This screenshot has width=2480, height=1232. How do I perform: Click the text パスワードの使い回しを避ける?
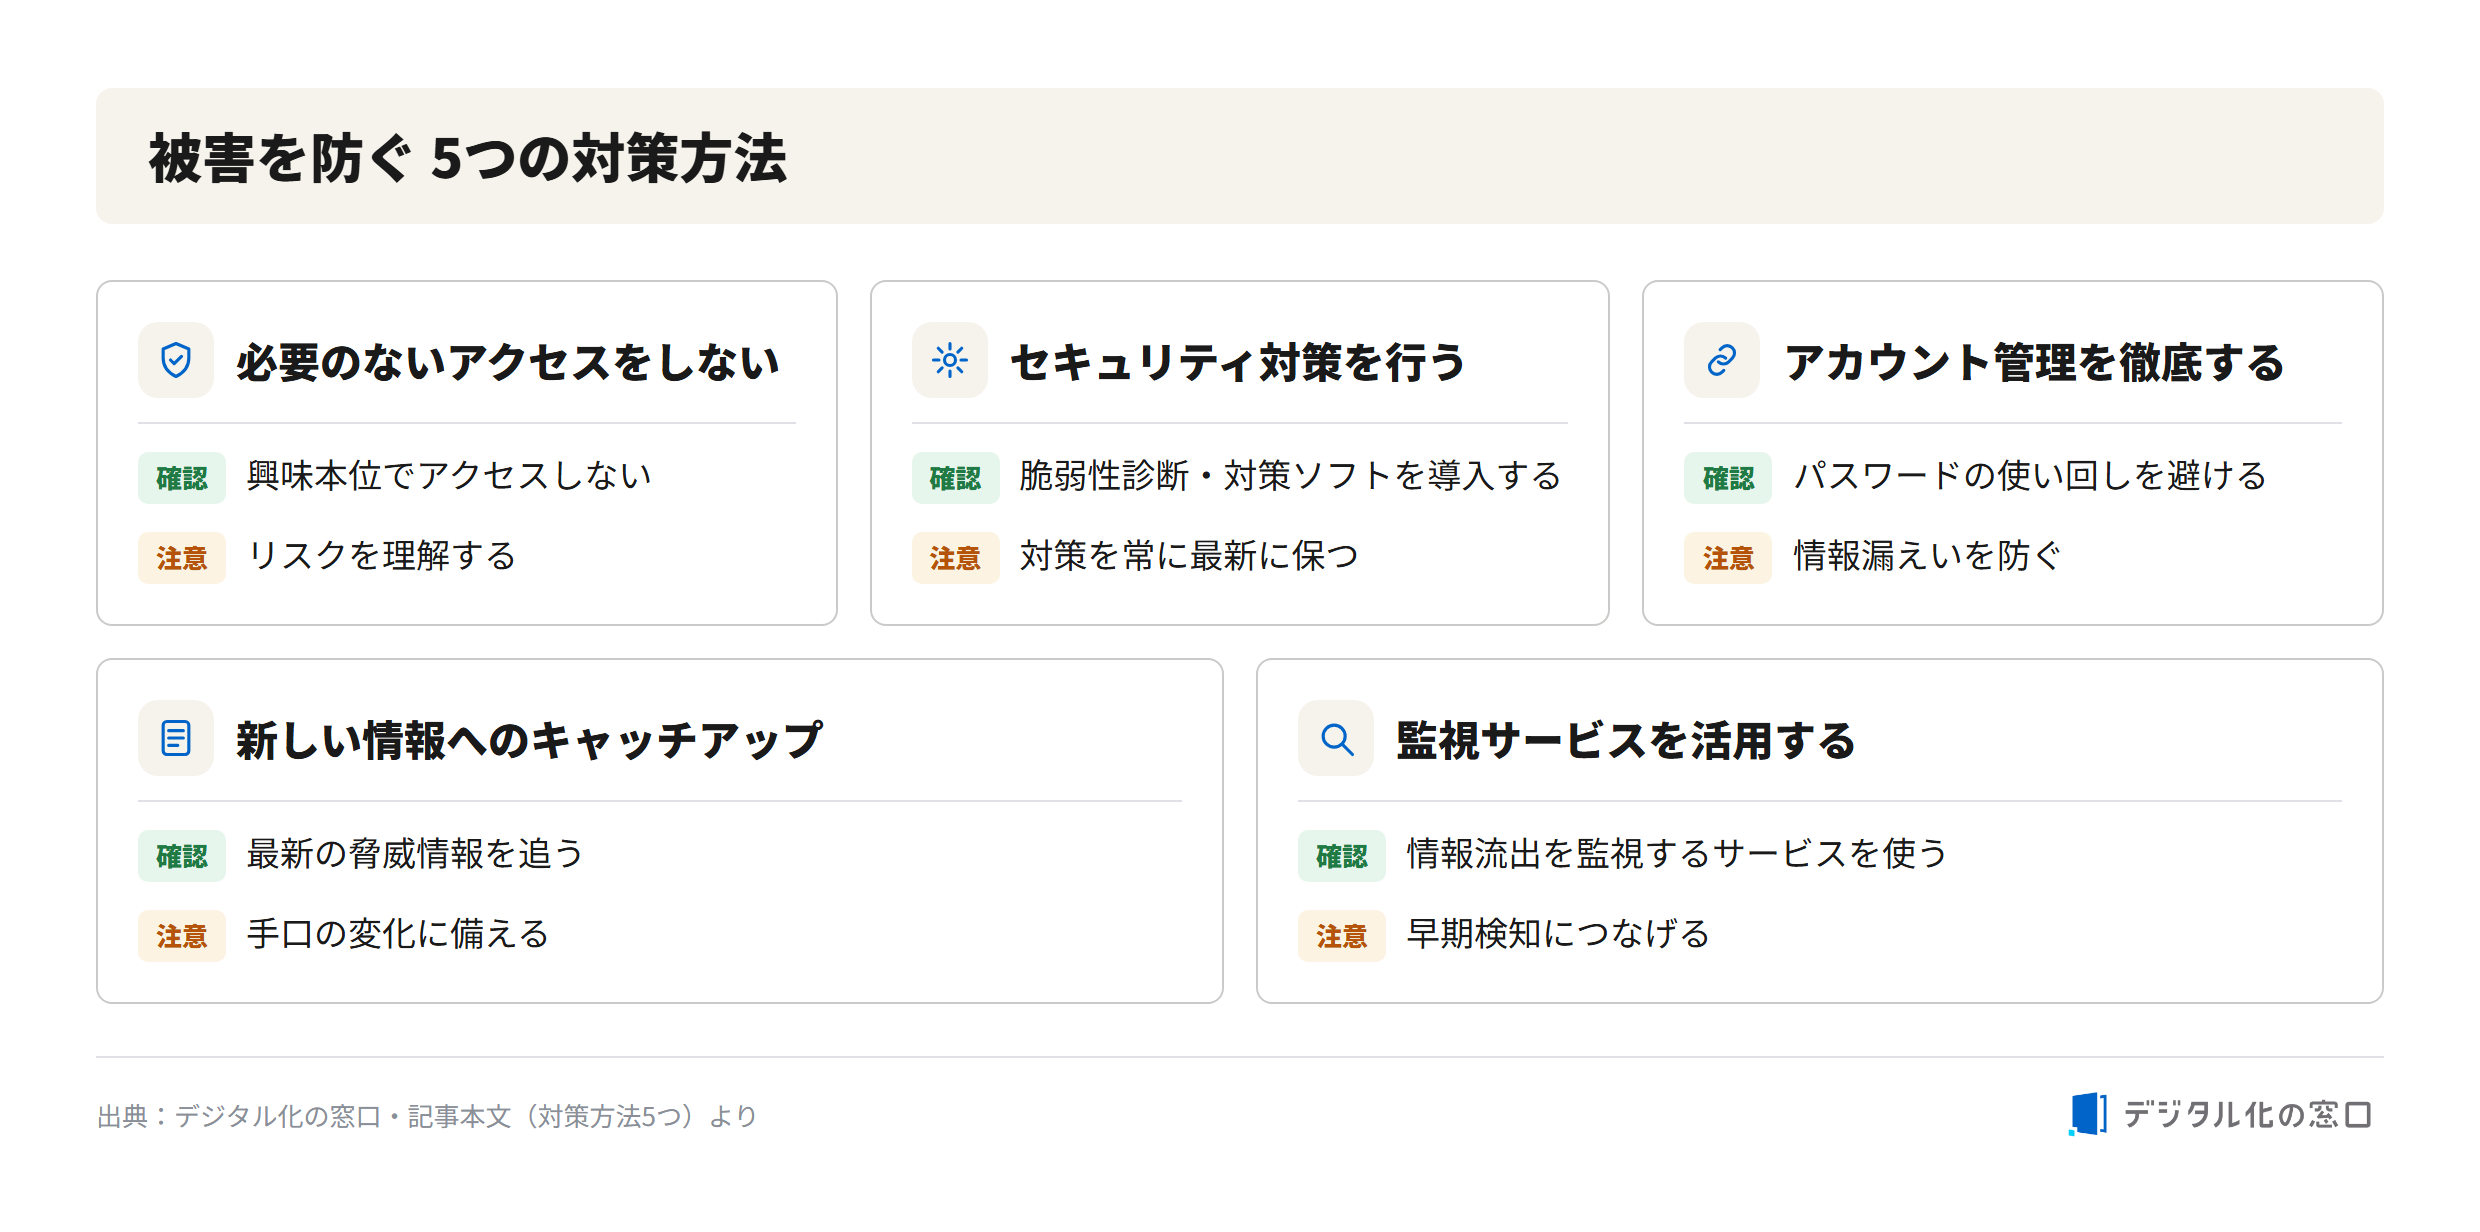click(2030, 476)
